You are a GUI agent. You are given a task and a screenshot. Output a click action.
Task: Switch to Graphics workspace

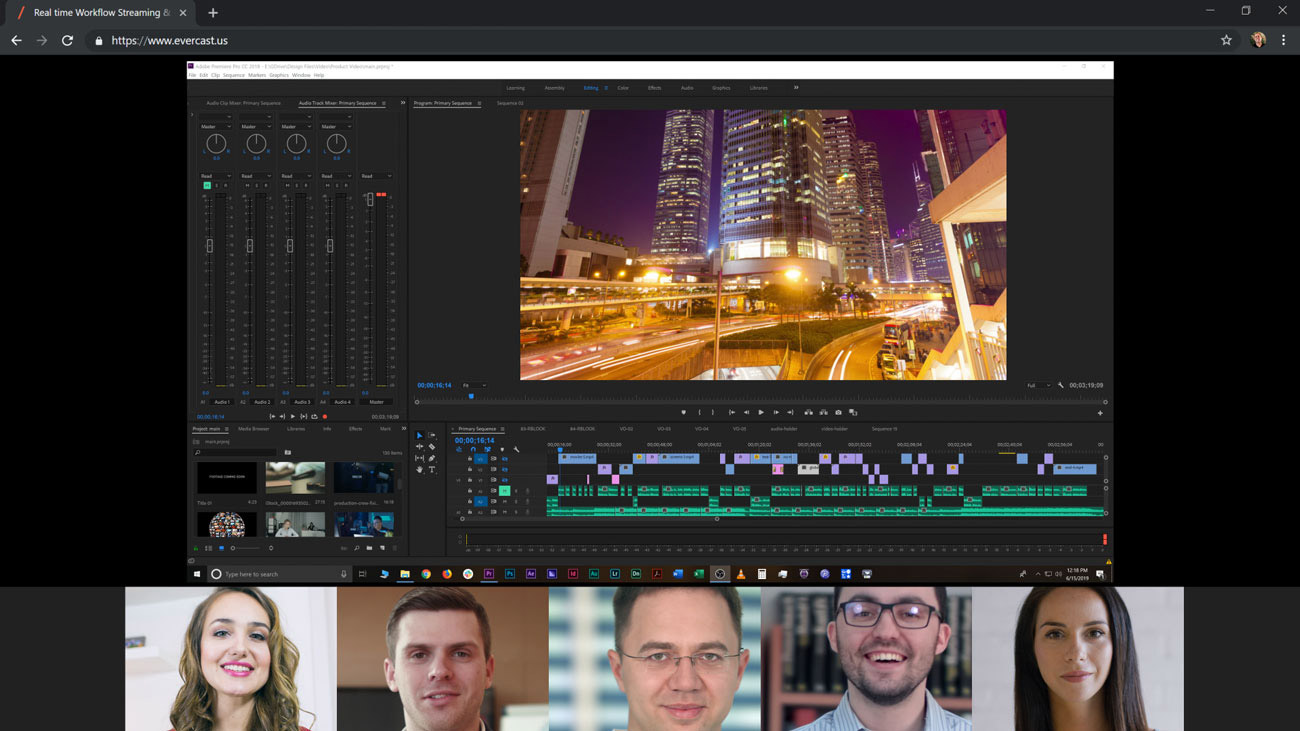(x=721, y=88)
